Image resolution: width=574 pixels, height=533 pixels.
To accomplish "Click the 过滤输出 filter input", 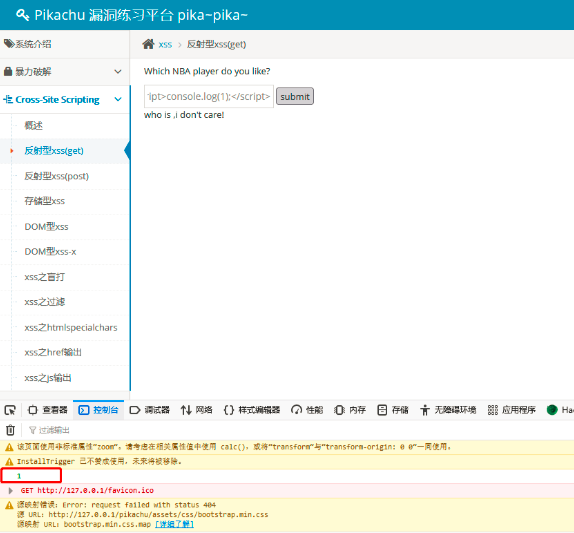I will point(54,430).
